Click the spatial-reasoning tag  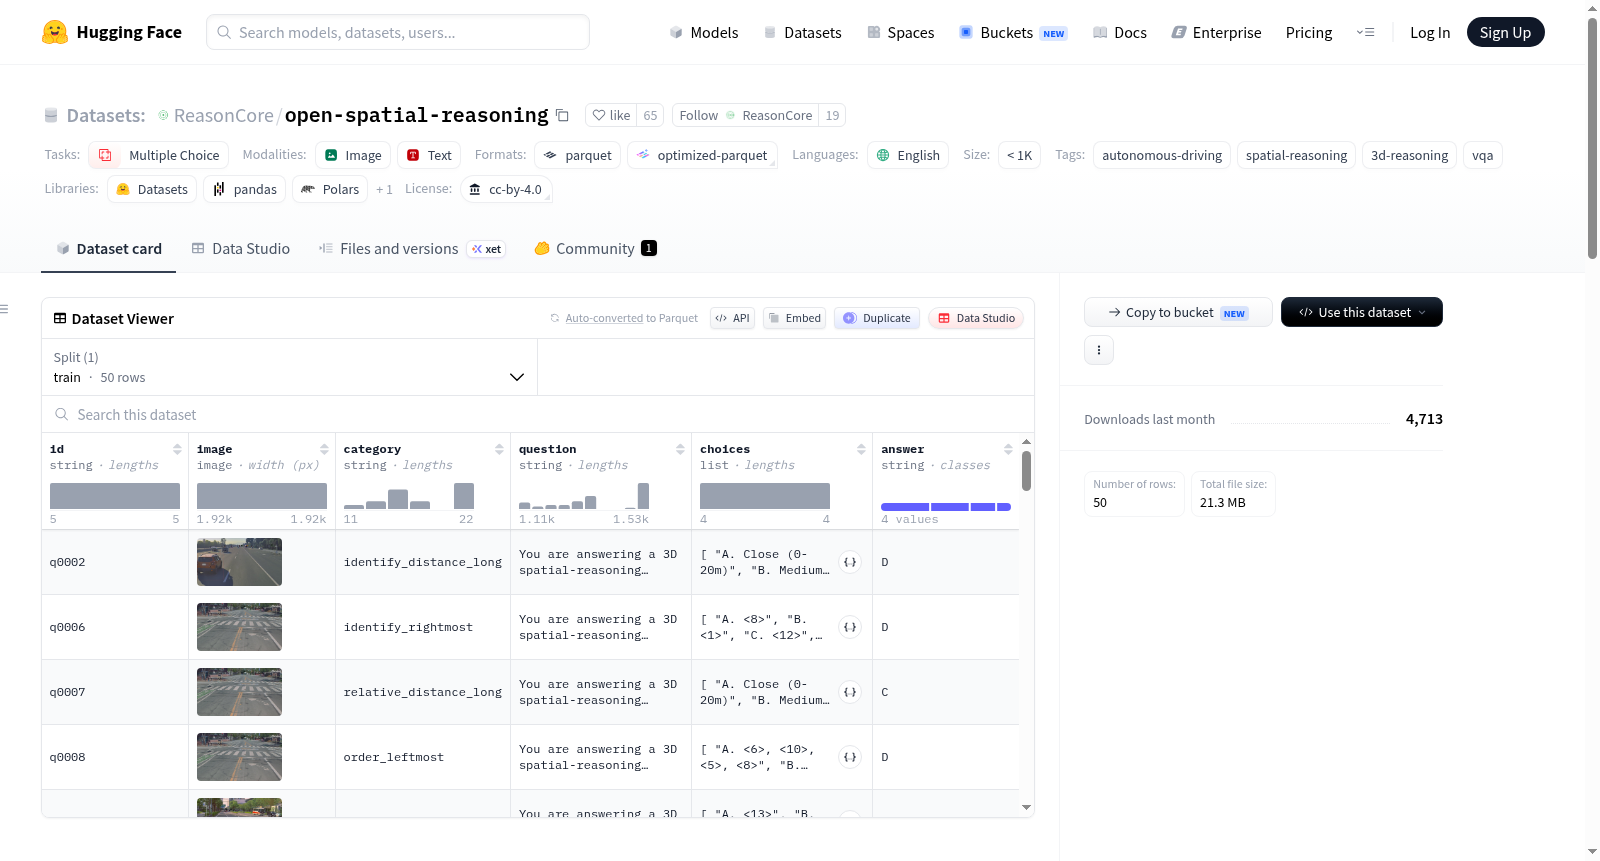pos(1297,155)
